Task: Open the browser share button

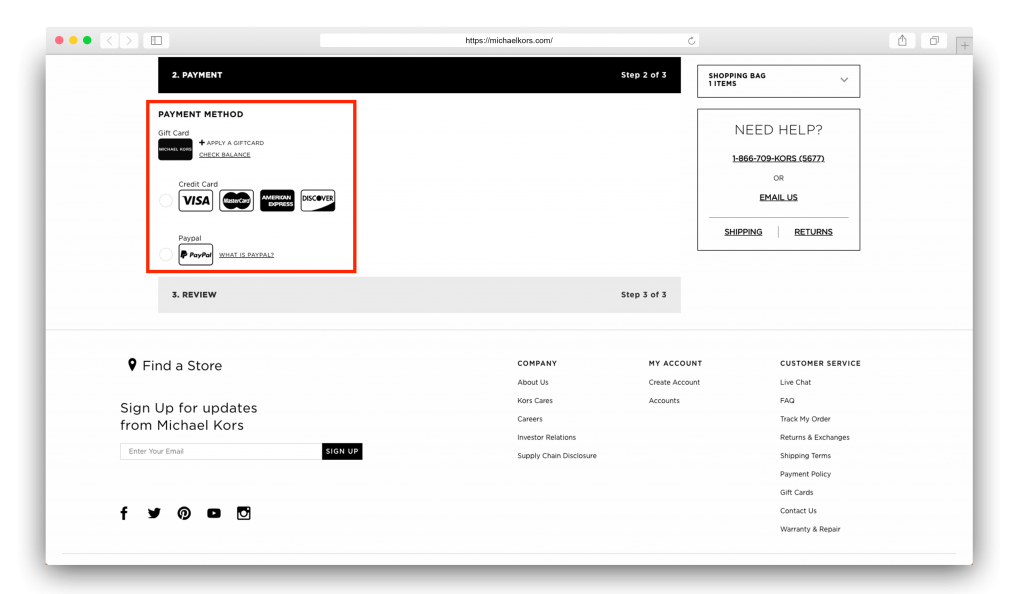Action: point(902,40)
